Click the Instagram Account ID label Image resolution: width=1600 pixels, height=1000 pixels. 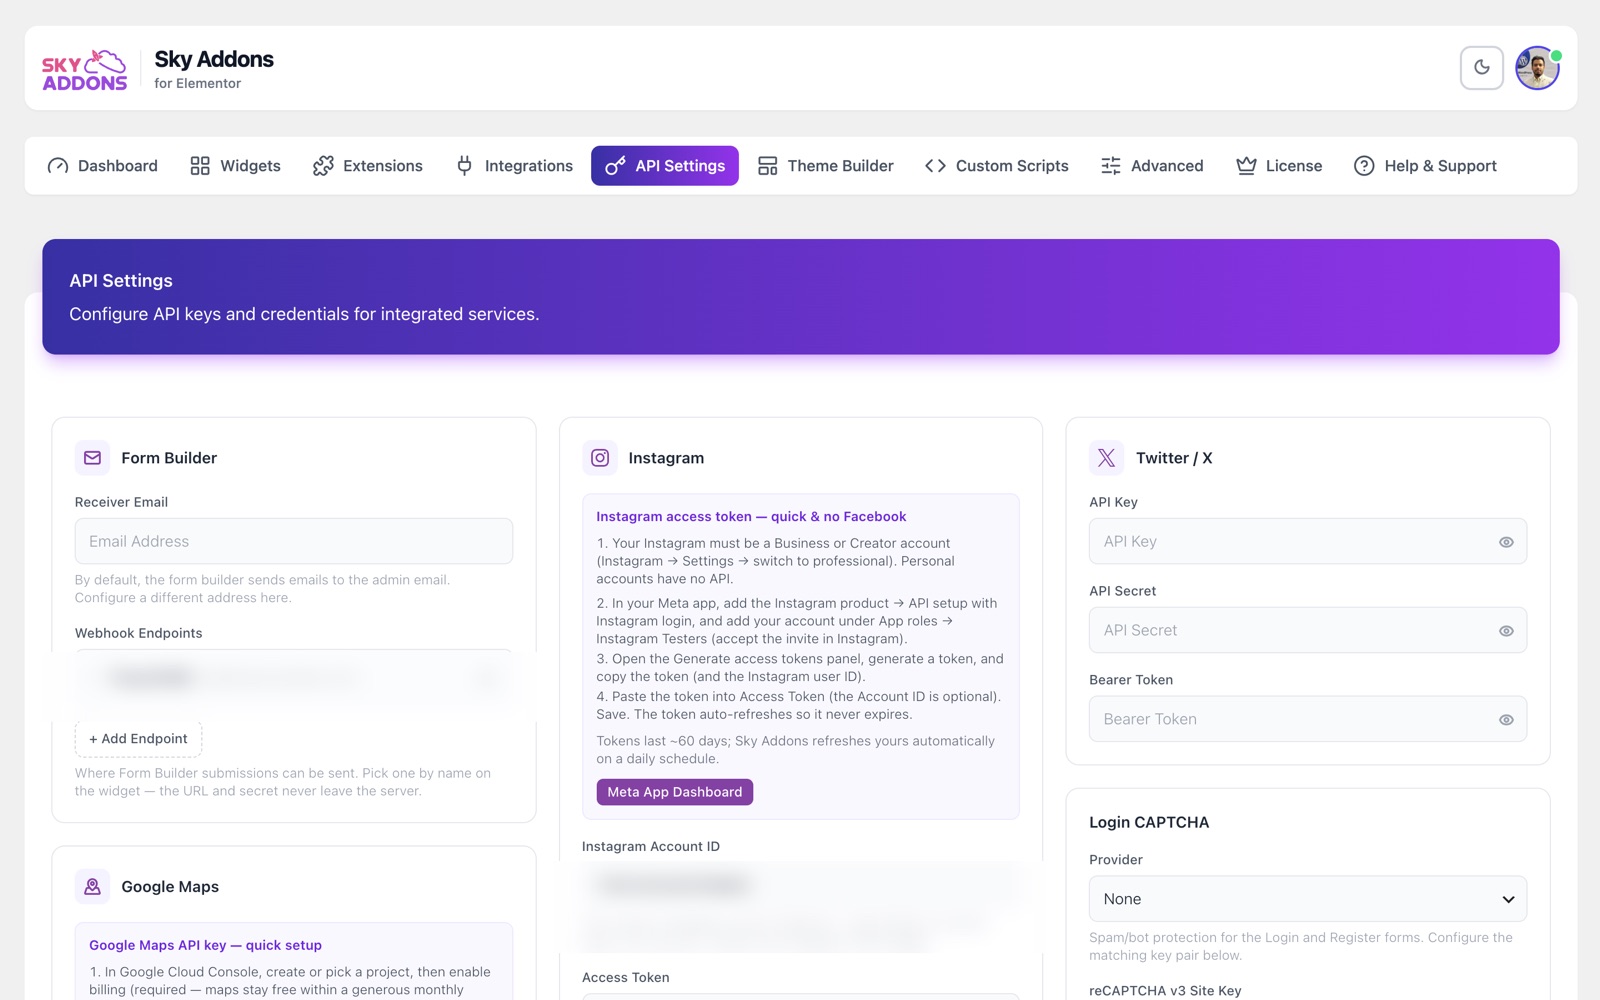pyautogui.click(x=651, y=846)
